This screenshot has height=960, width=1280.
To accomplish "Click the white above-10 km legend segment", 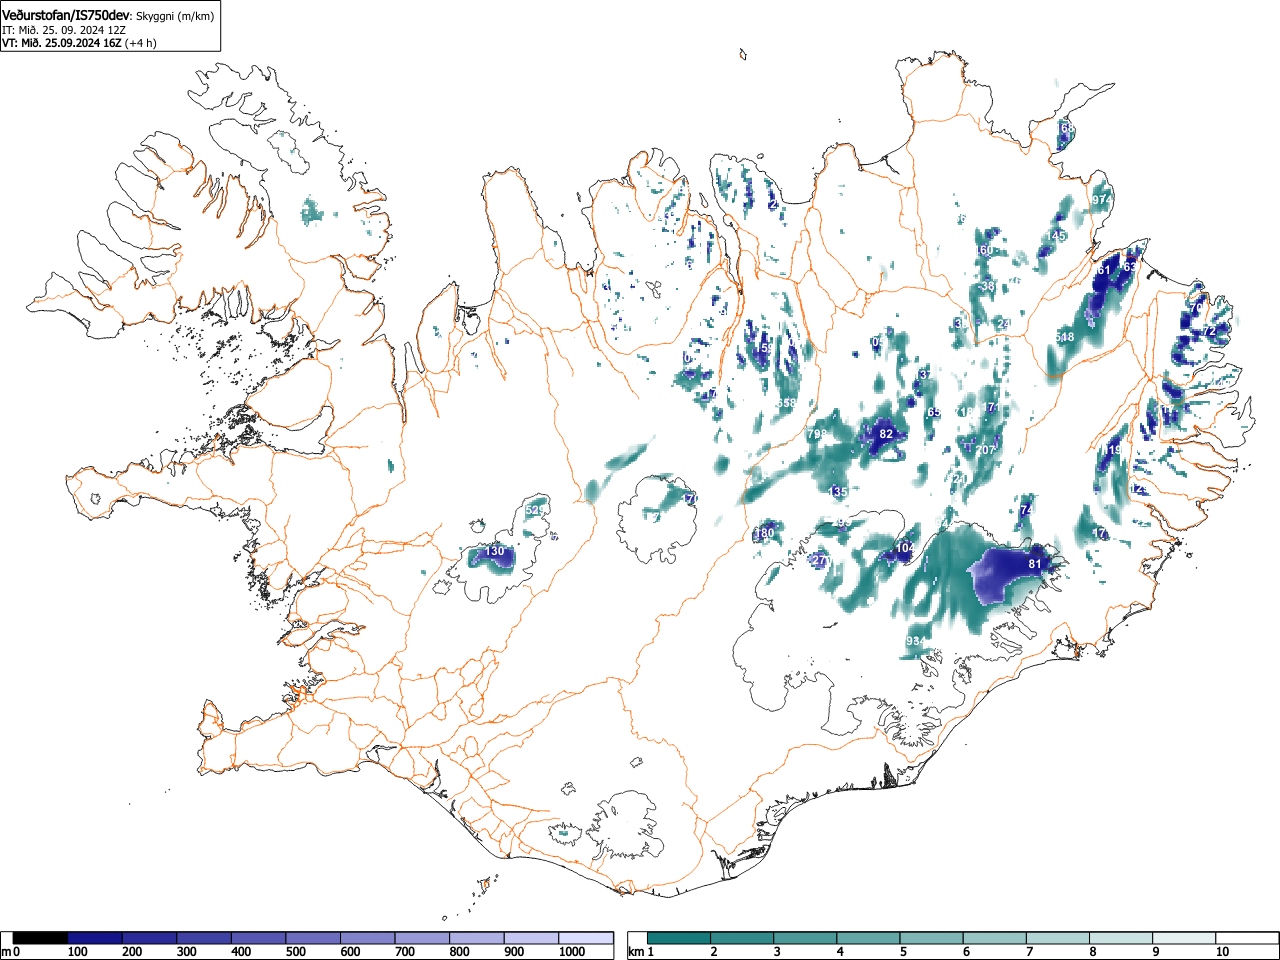I will pyautogui.click(x=1247, y=938).
